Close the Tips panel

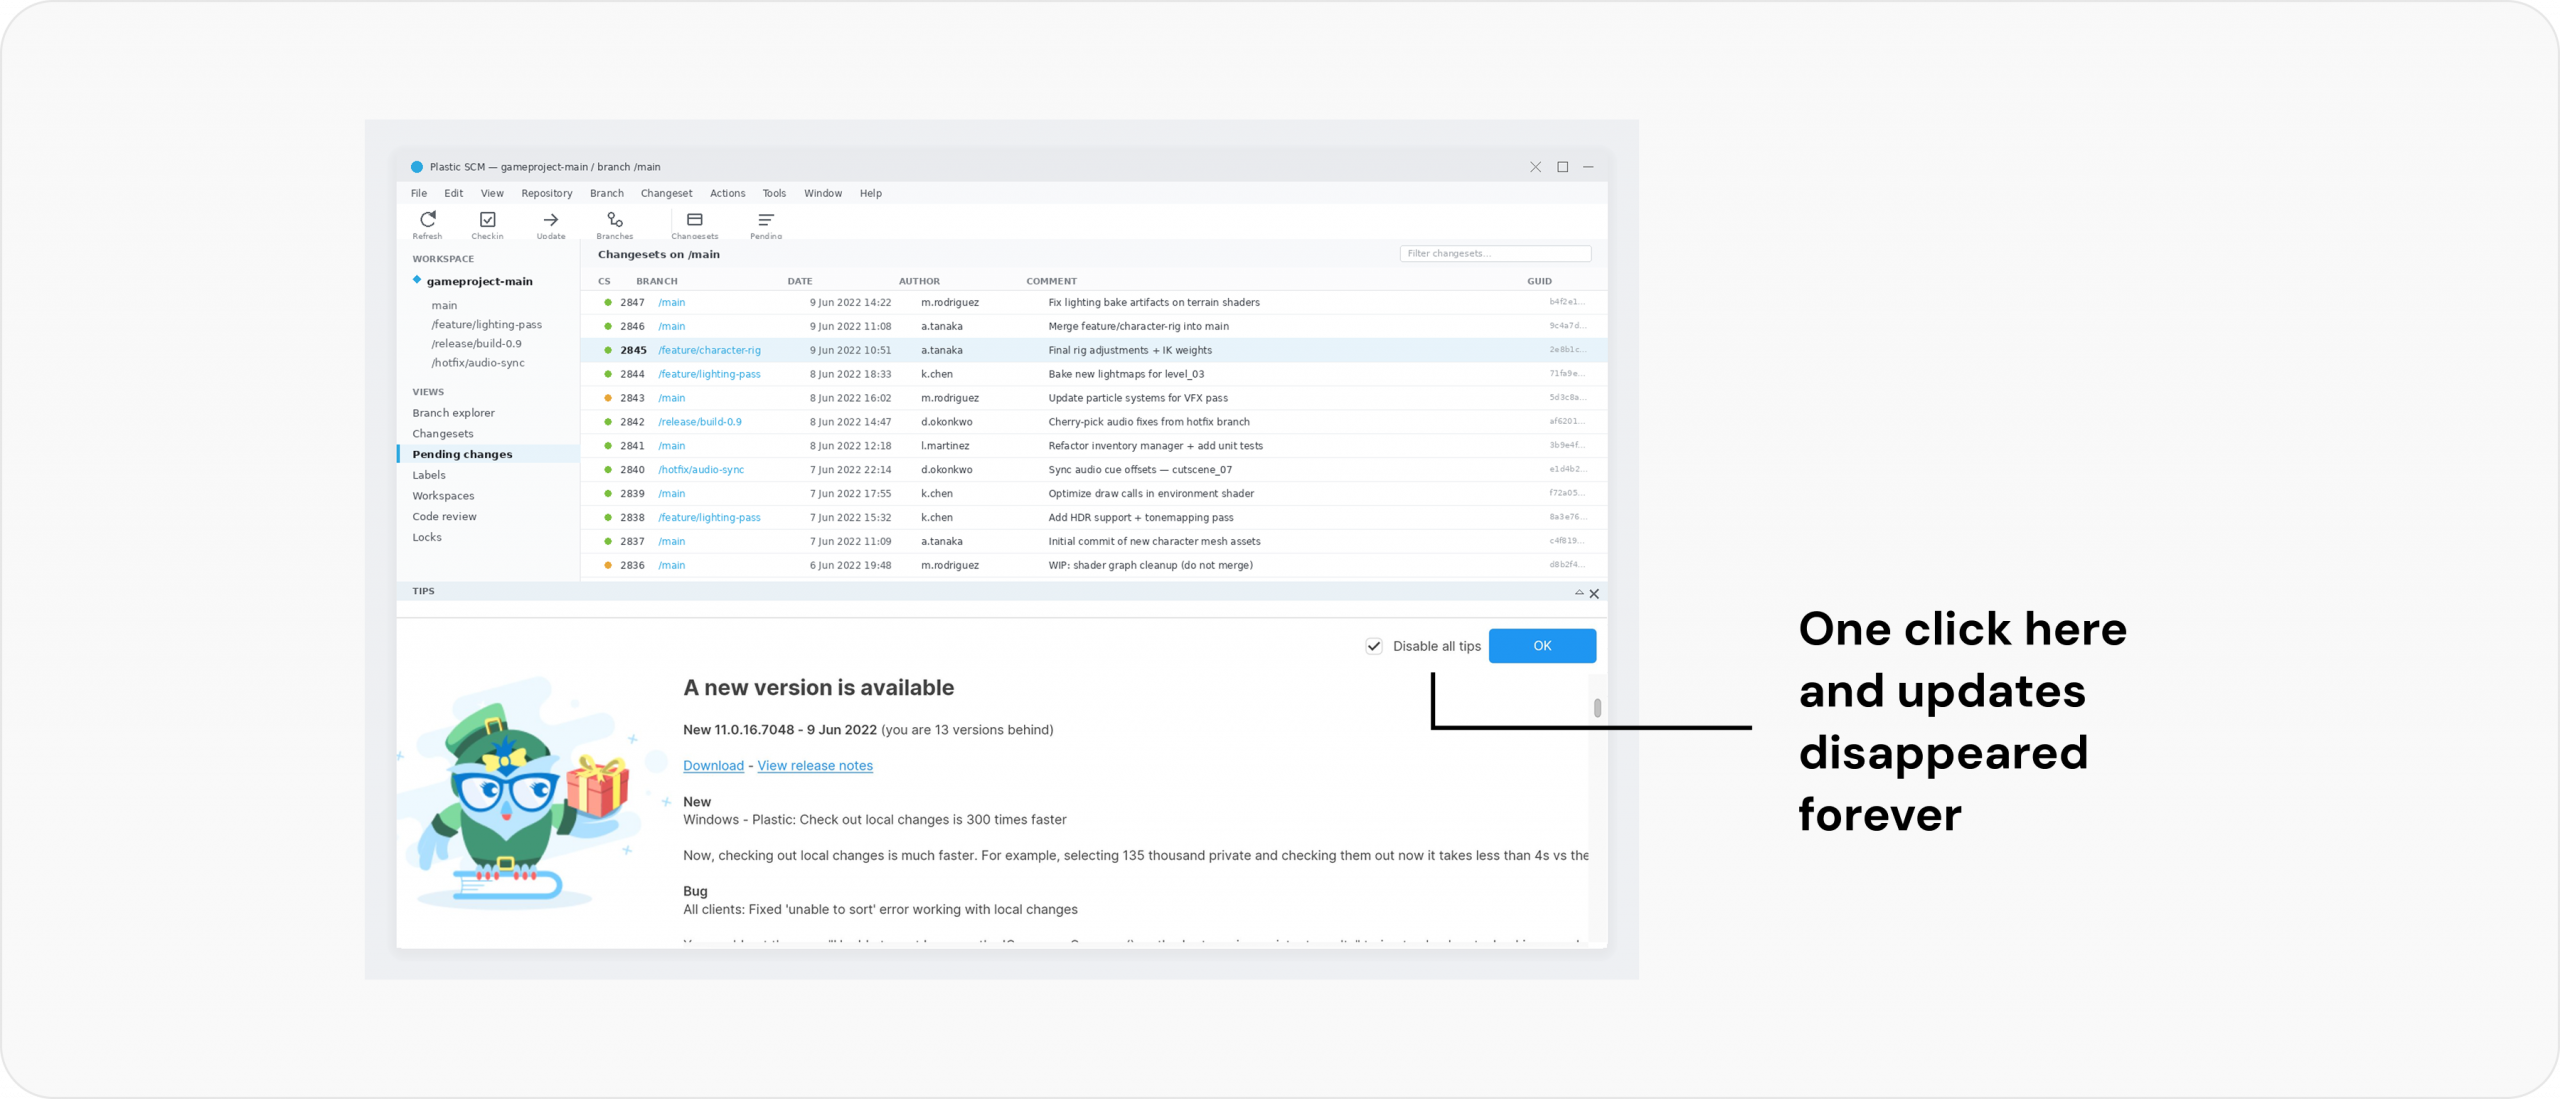coord(1594,594)
